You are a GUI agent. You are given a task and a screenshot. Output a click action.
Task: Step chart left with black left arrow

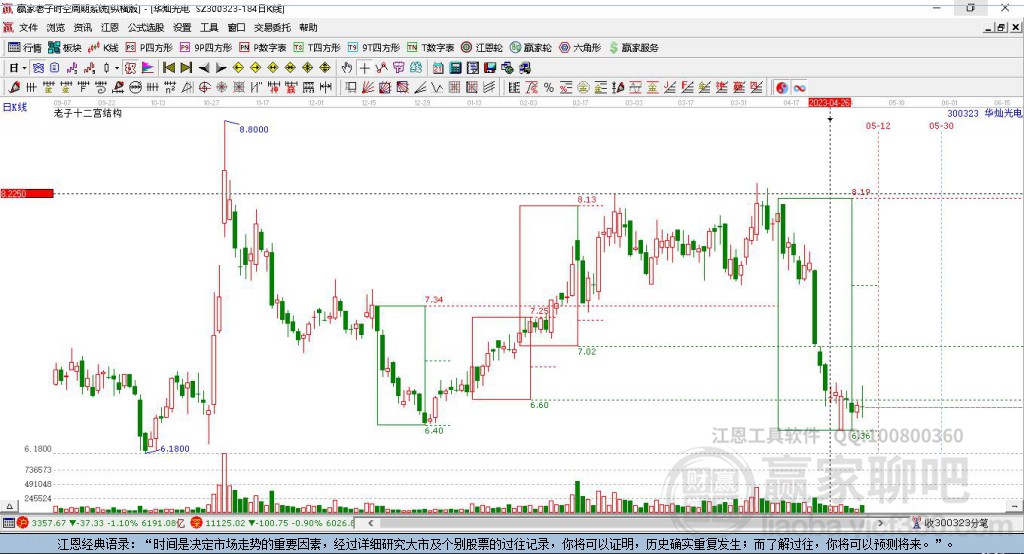click(x=204, y=68)
